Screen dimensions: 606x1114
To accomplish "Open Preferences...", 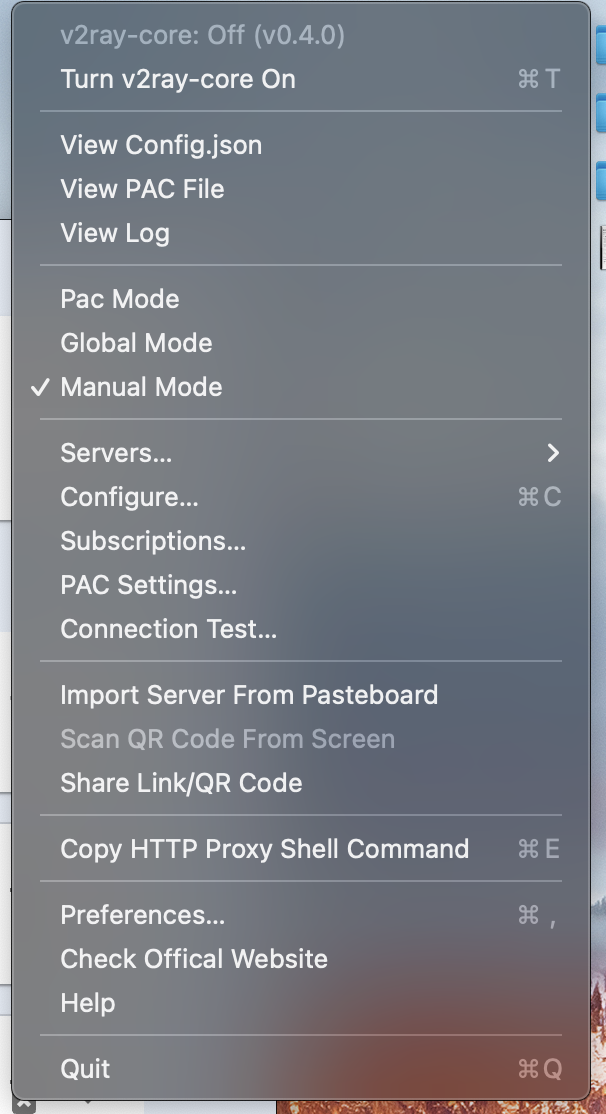I will click(x=142, y=915).
